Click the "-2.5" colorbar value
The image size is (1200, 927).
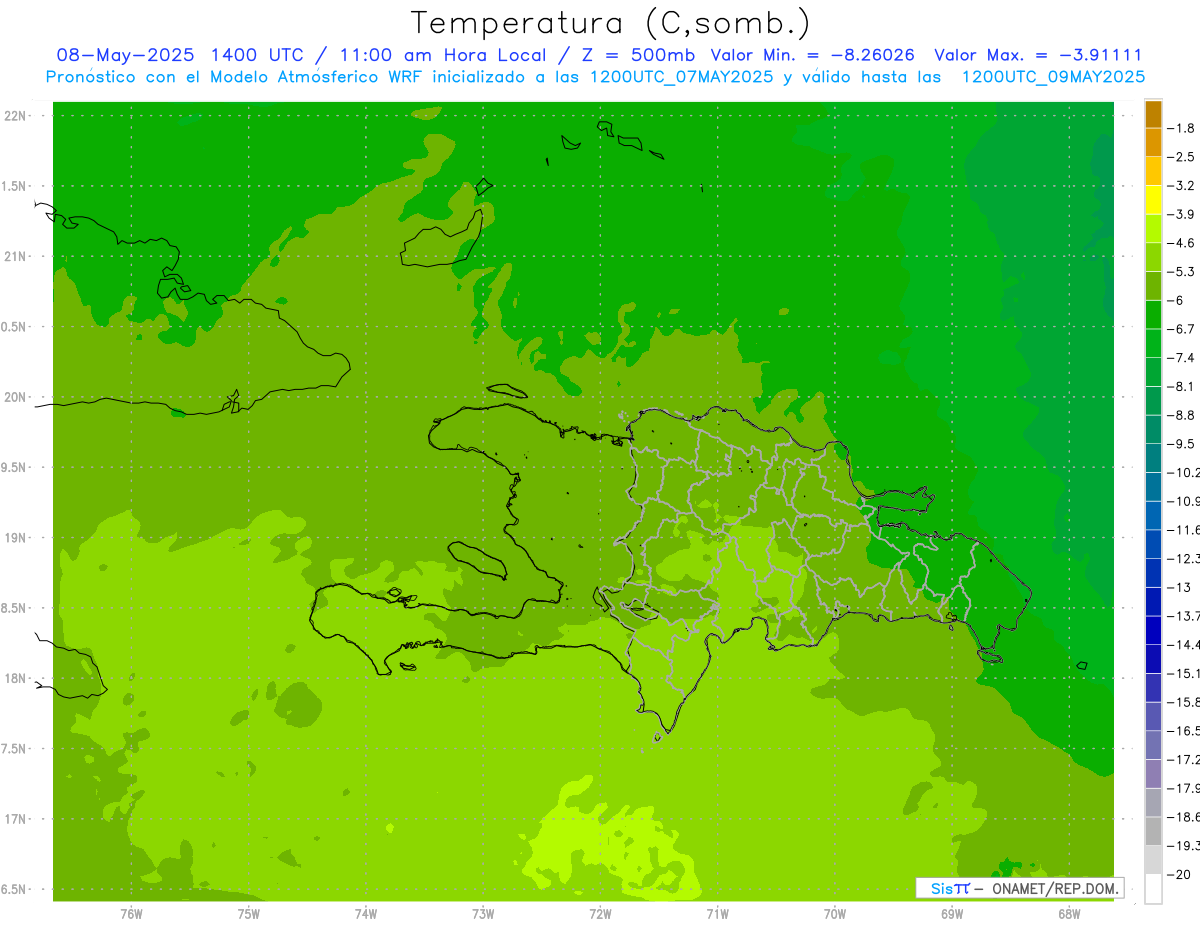click(1181, 157)
